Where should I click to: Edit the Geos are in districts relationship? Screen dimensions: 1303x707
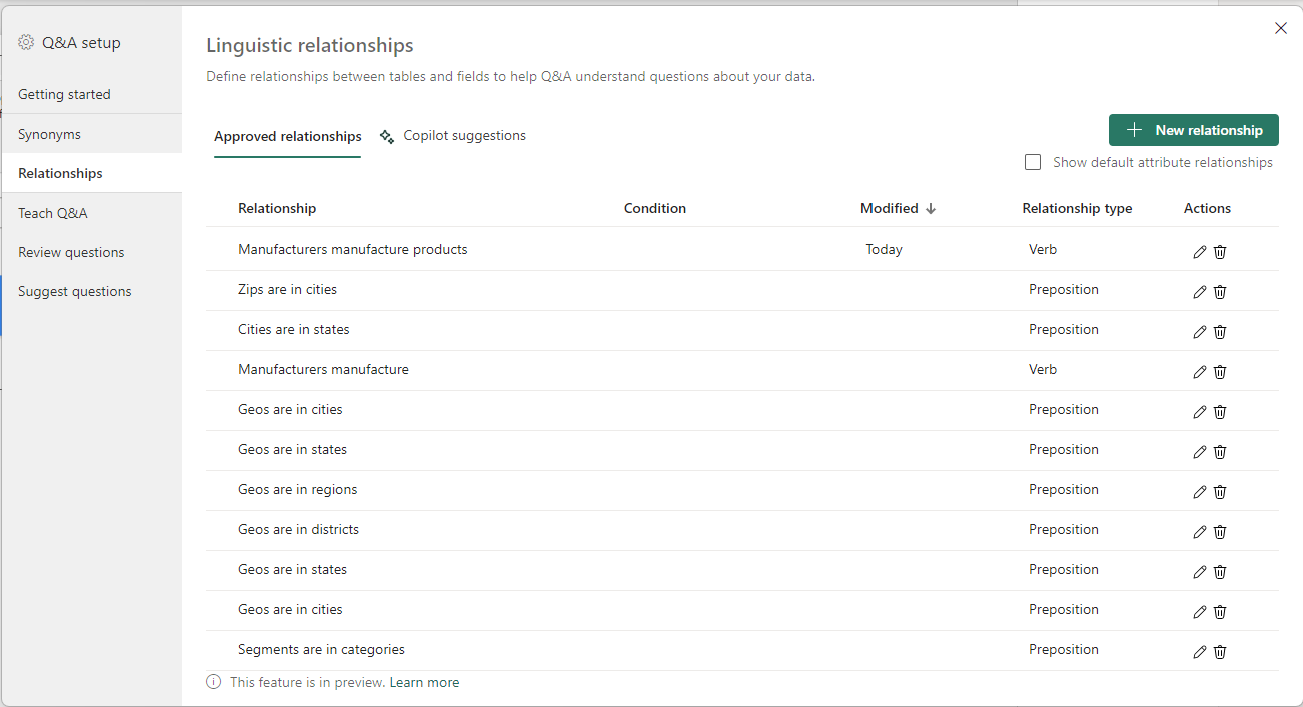coord(1200,532)
